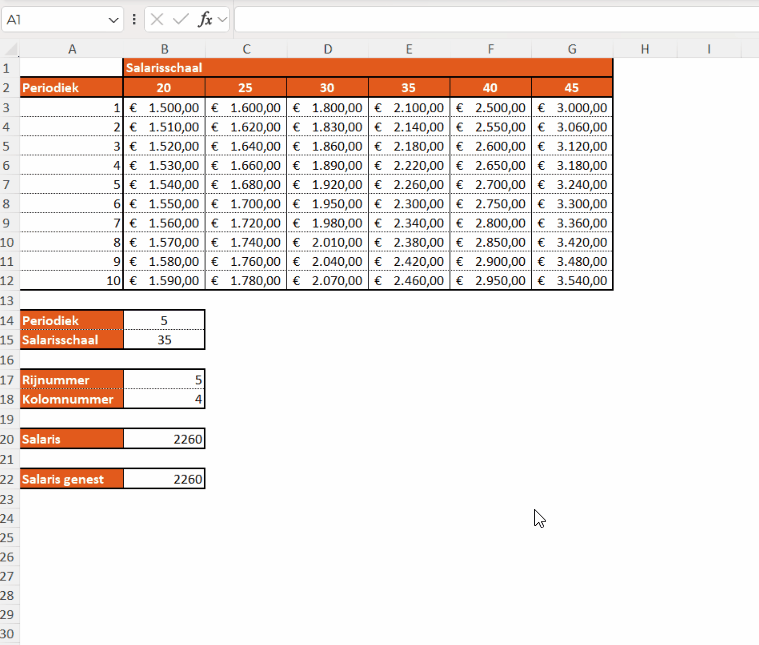Click the salary scale header 45
Screen dimensions: 759x645
click(x=572, y=88)
